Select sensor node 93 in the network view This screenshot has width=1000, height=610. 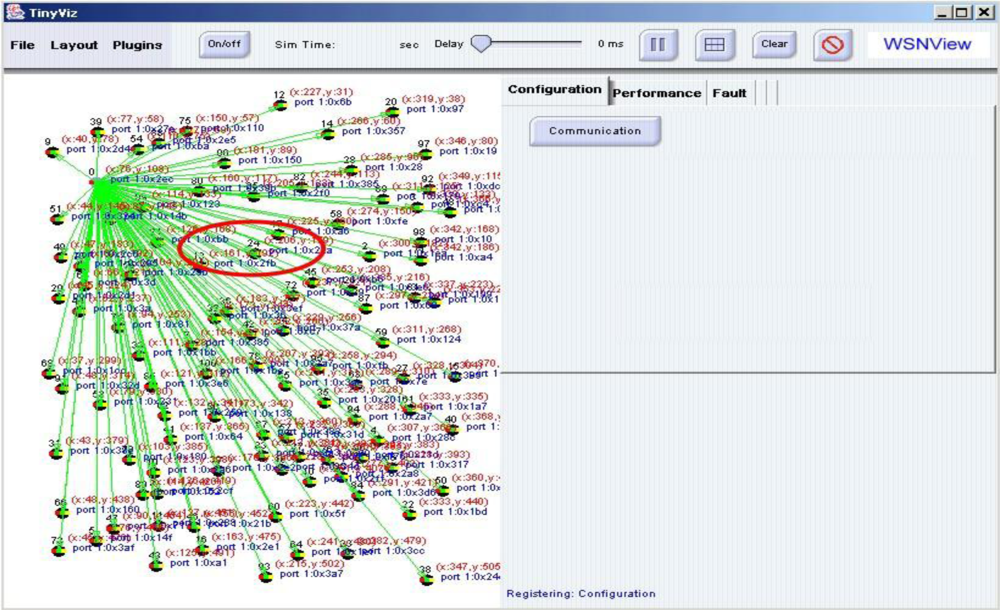[x=265, y=576]
